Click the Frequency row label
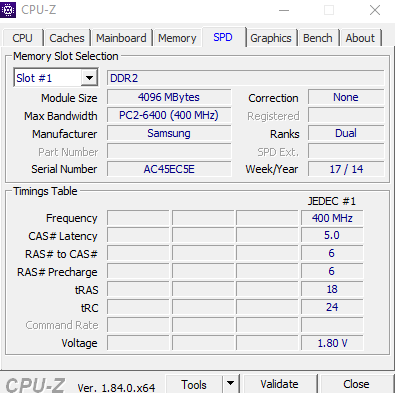The width and height of the screenshot is (395, 393). (72, 218)
